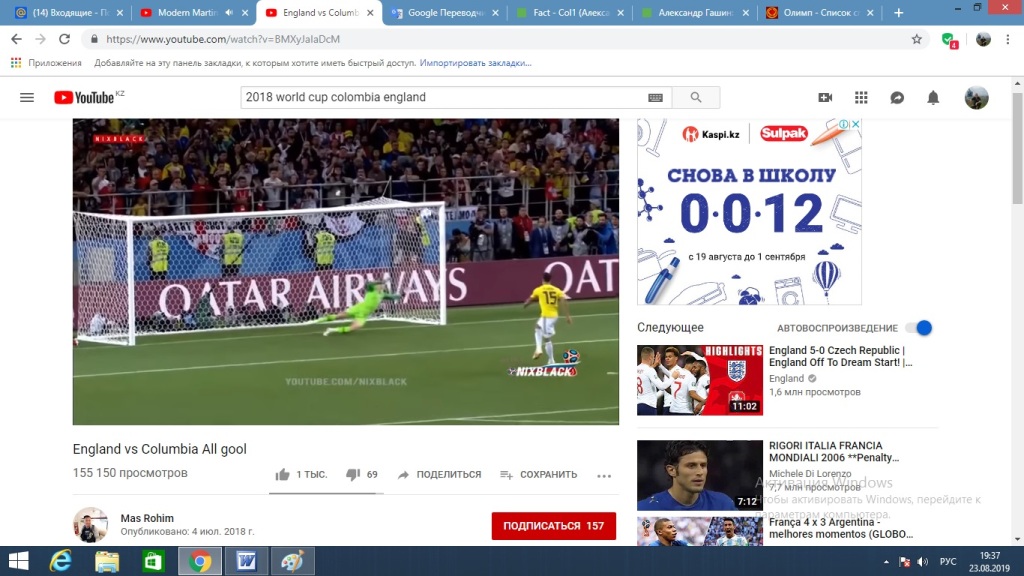Open the taskbar clock and date
Screen dimensions: 1024x576
989,562
